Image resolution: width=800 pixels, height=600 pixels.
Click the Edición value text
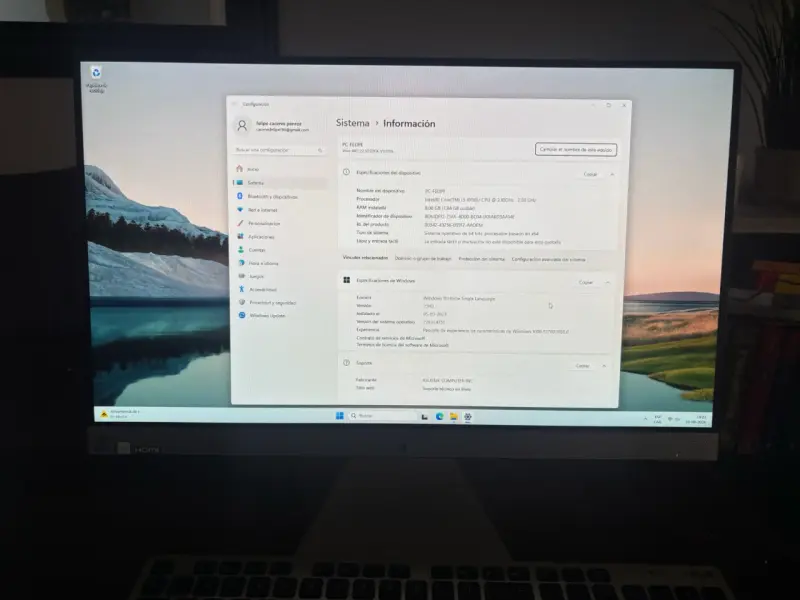tap(459, 298)
